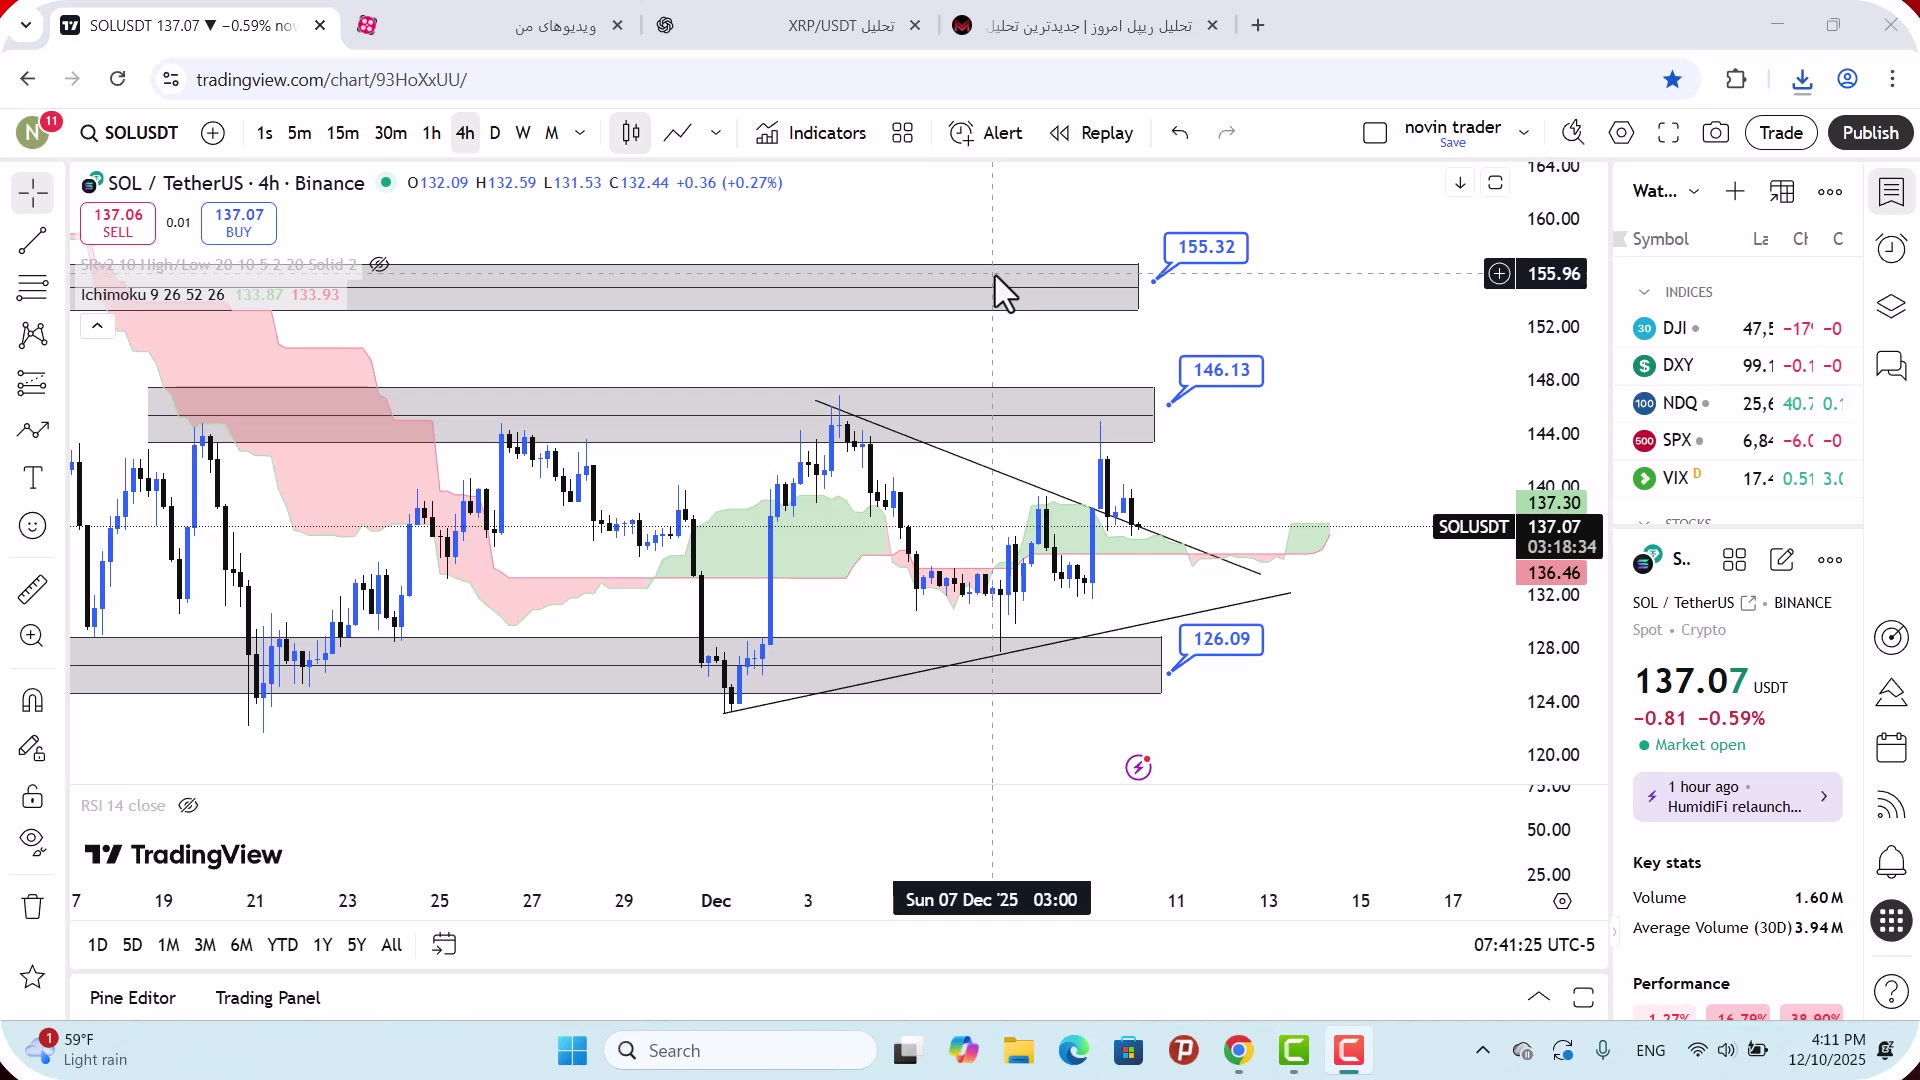This screenshot has height=1080, width=1920.
Task: Open the Fibonacci retracement tools
Action: [33, 288]
